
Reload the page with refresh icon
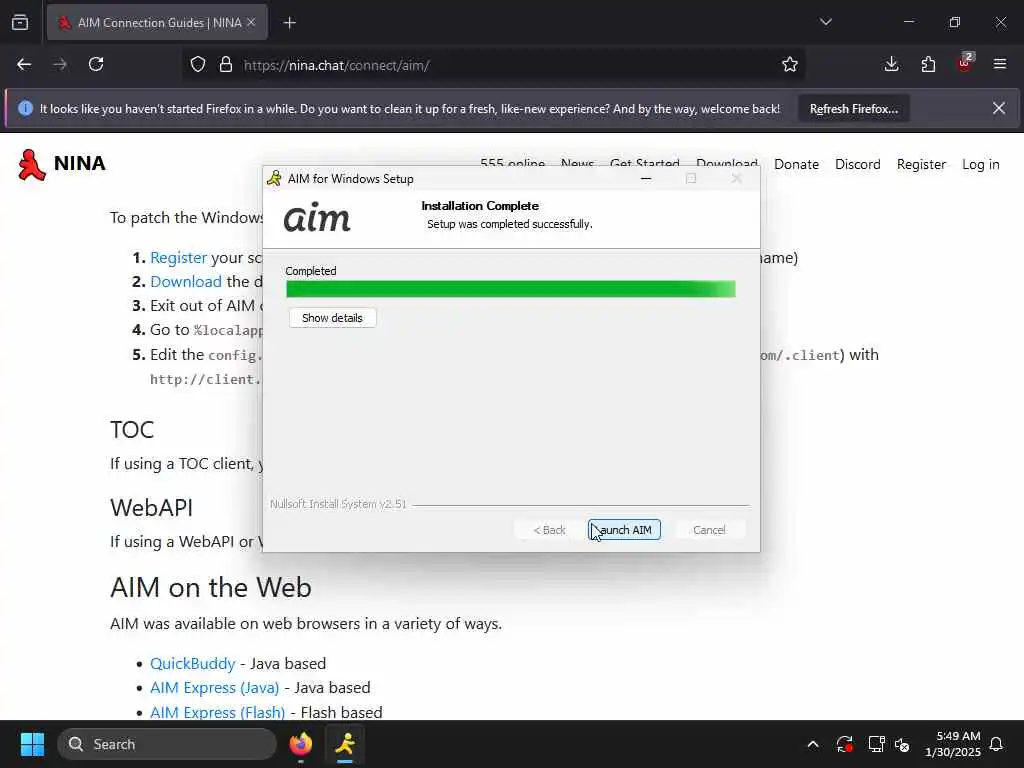(96, 65)
